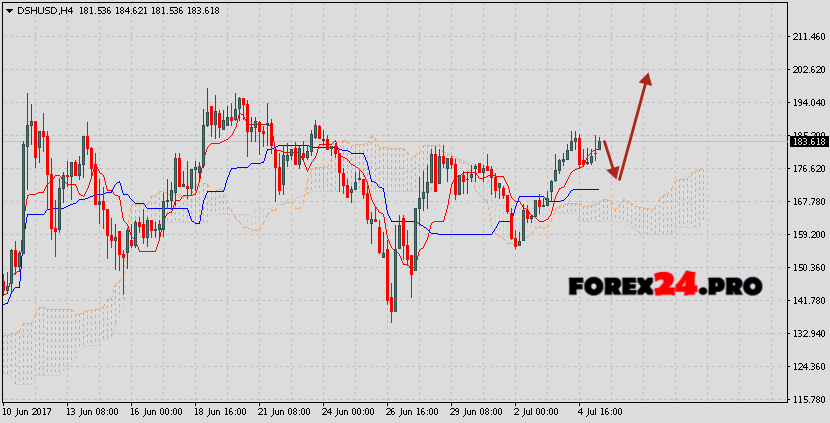The width and height of the screenshot is (830, 423).
Task: Click the small triangle before DSHUSD,H4
Action: (x=9, y=10)
